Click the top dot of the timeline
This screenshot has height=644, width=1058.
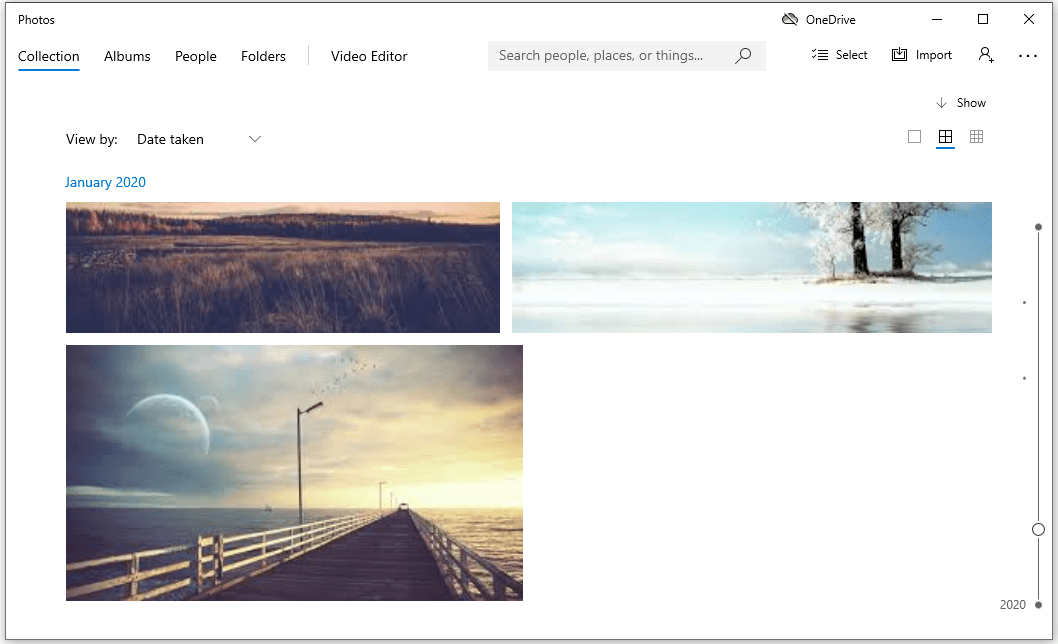(1038, 227)
